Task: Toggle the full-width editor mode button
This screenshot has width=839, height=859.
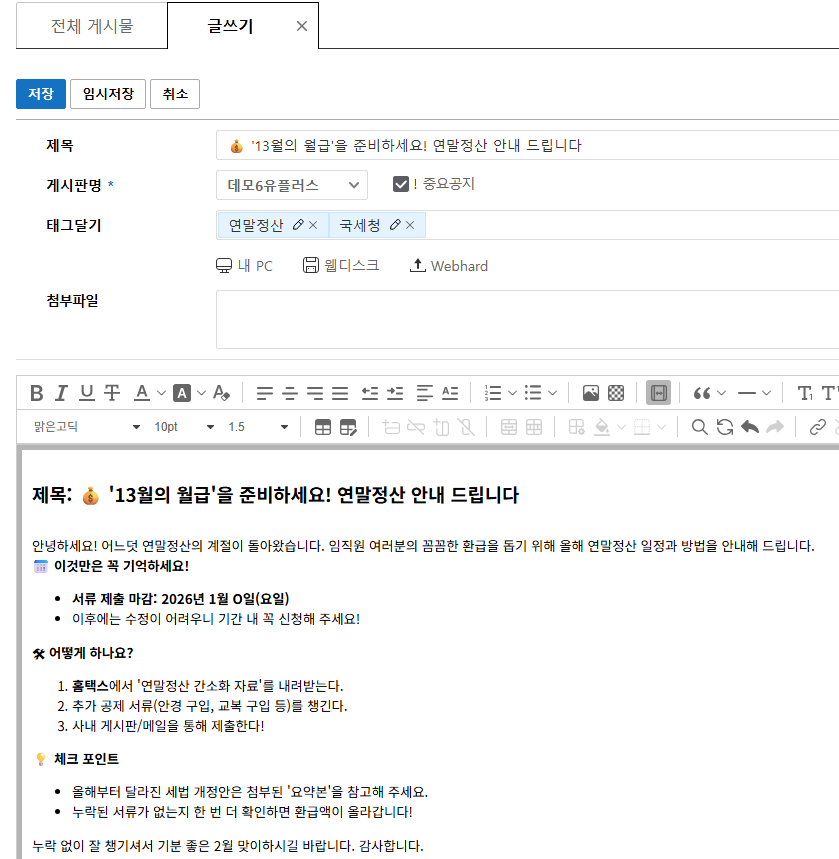Action: tap(658, 393)
